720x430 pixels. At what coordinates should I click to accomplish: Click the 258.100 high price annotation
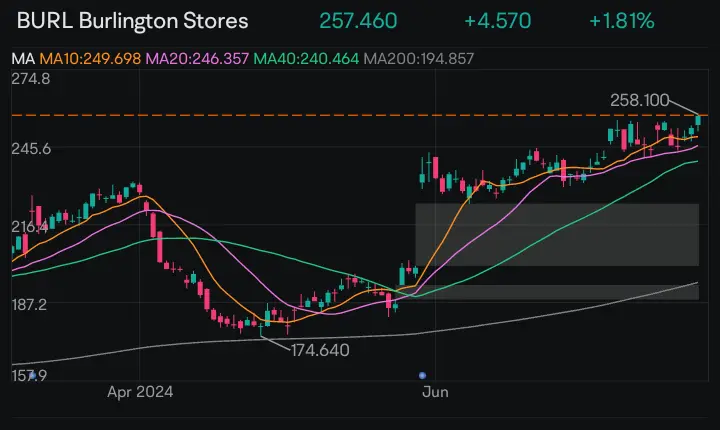(639, 100)
